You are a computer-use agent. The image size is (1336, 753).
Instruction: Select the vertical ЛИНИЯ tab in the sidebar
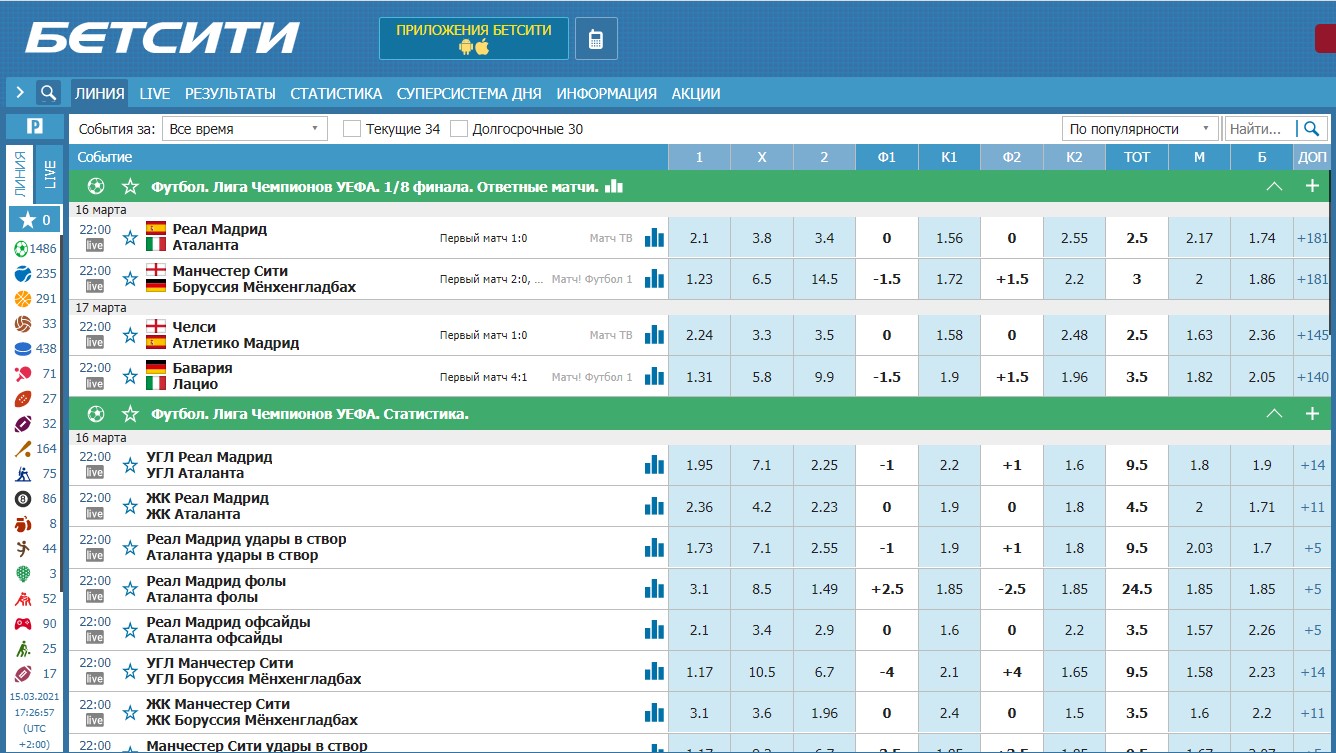[x=20, y=174]
